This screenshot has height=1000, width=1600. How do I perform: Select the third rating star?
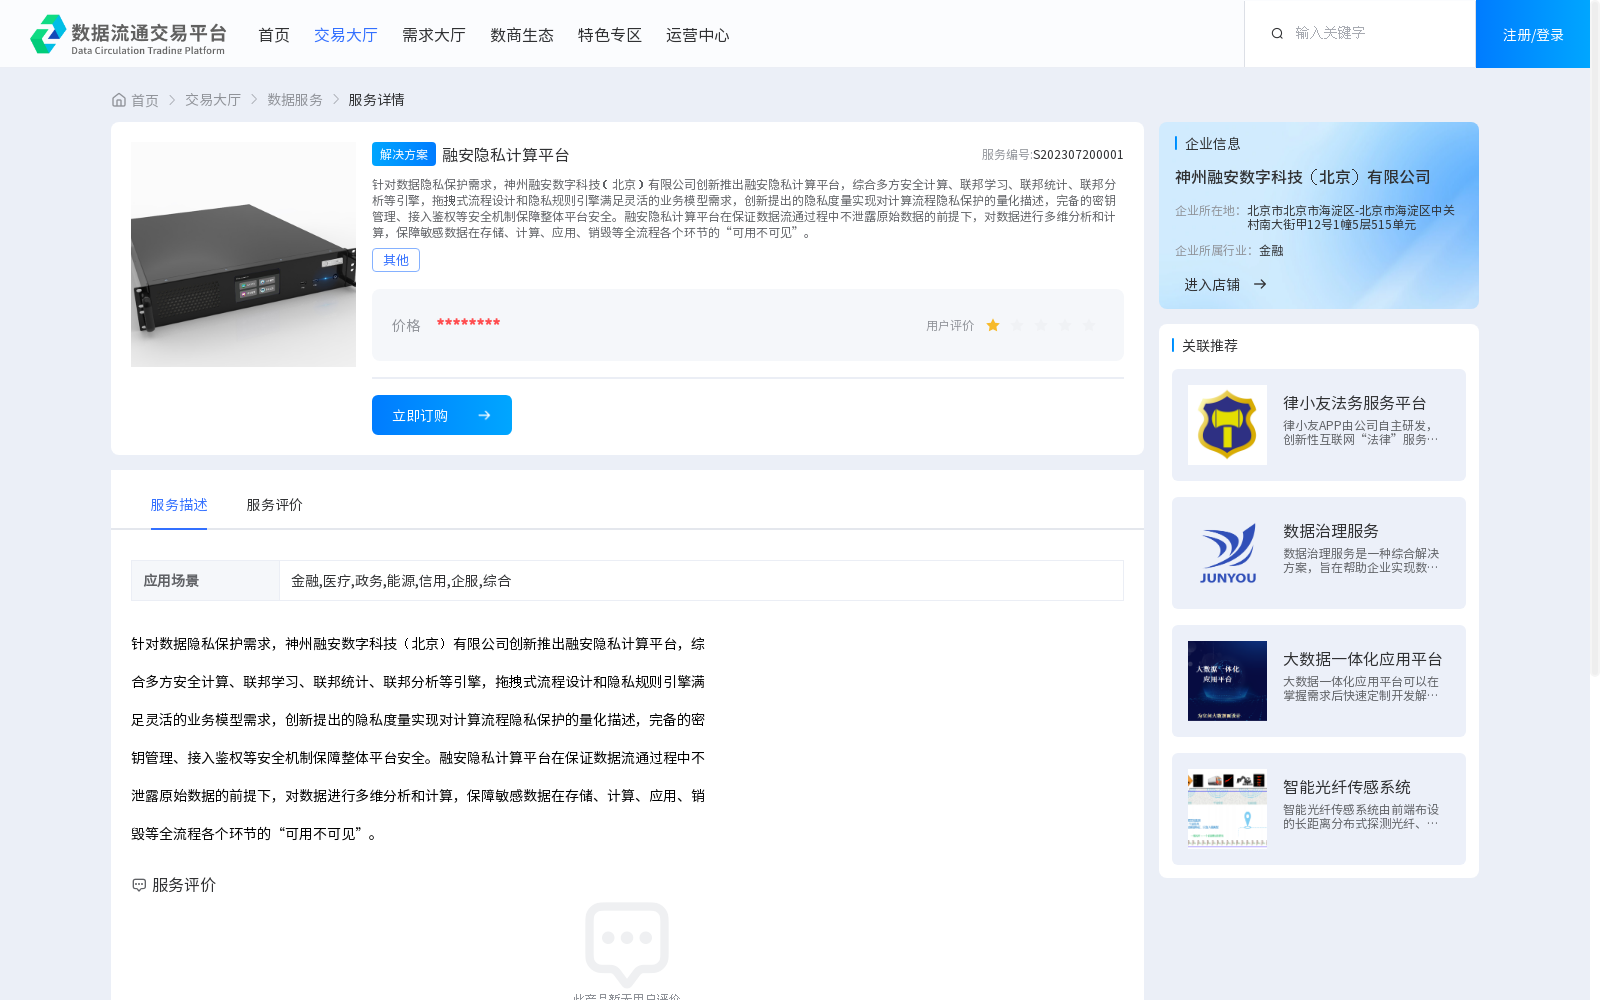pyautogui.click(x=1041, y=325)
